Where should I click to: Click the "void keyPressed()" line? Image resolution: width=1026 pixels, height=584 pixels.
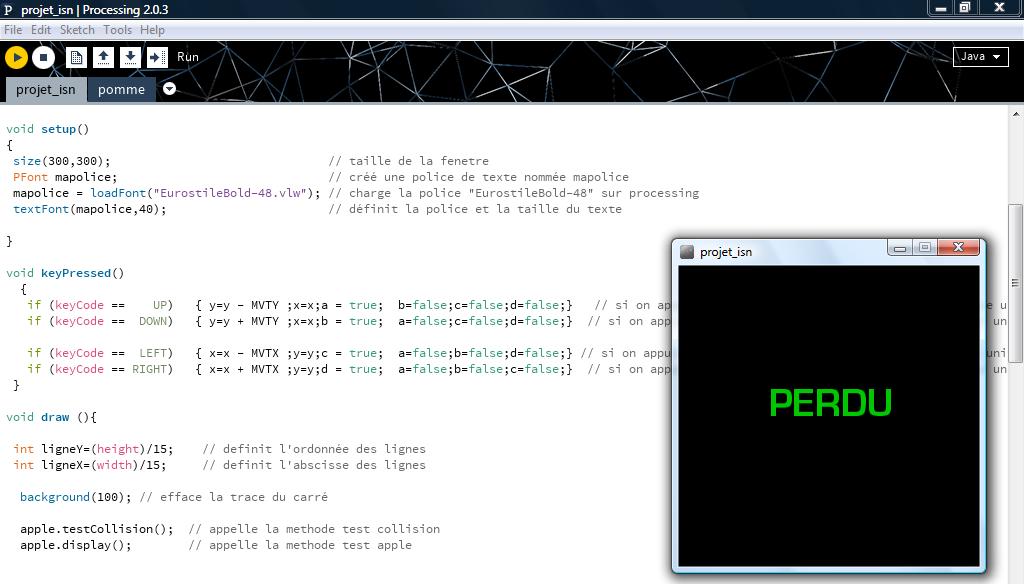click(65, 273)
